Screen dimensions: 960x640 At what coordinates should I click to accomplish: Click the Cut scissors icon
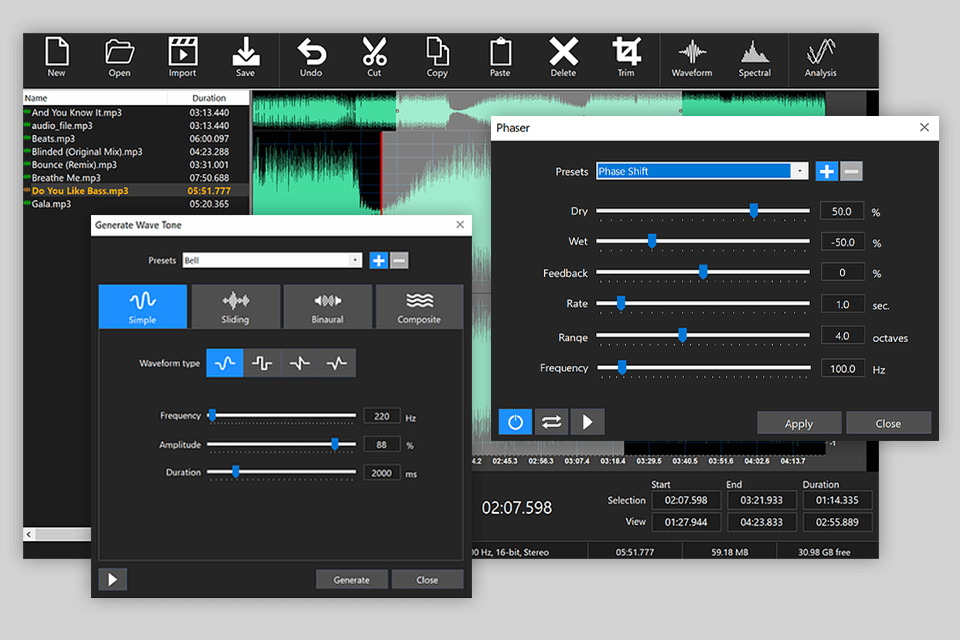(x=374, y=57)
